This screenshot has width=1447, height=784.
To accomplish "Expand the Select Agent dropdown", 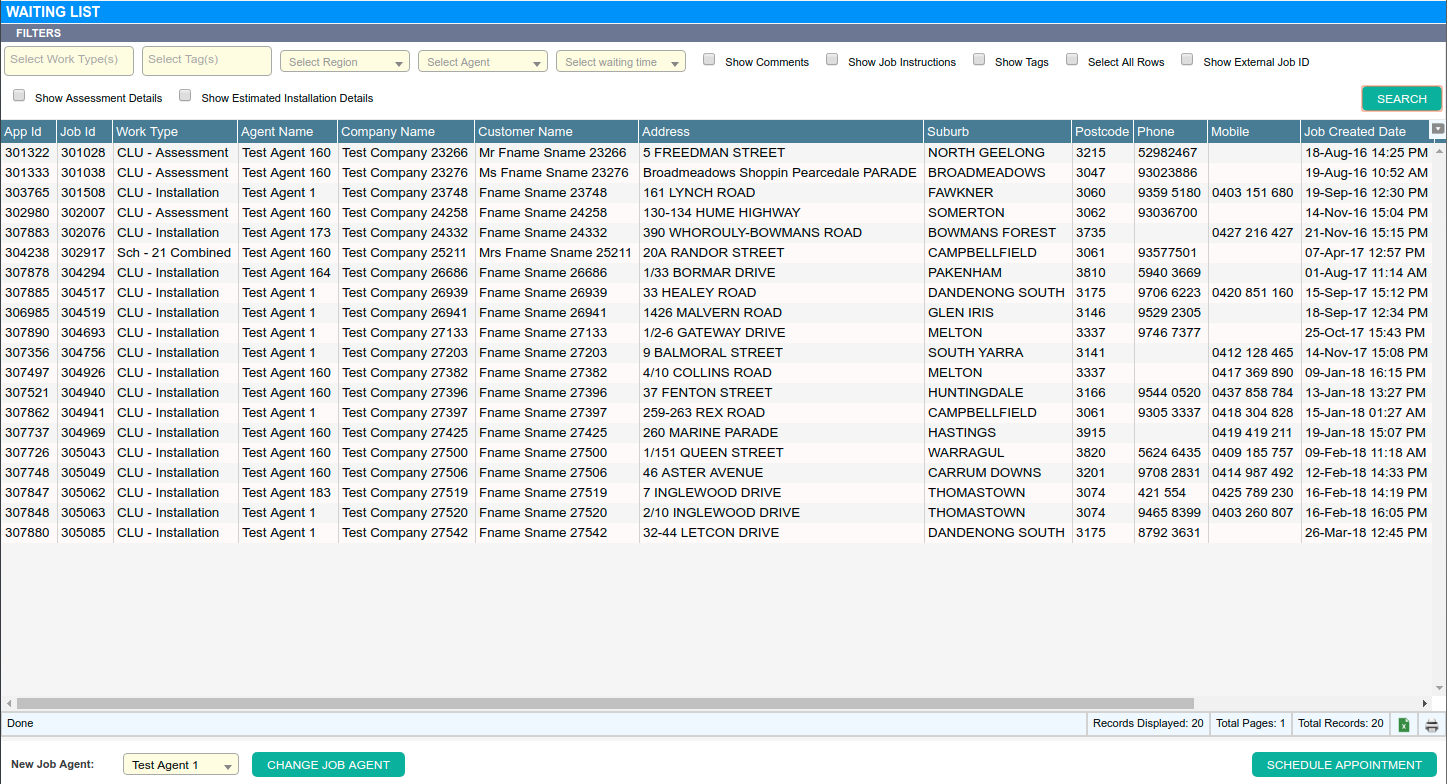I will coord(482,62).
